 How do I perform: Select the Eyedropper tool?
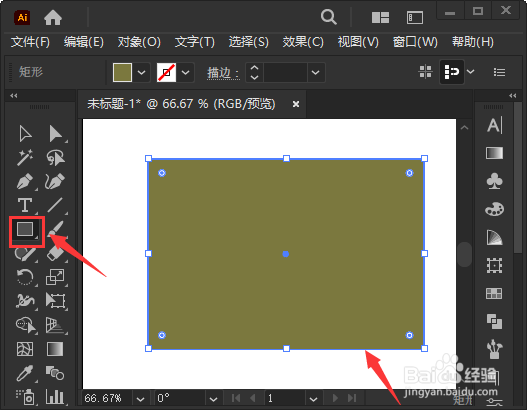point(25,373)
